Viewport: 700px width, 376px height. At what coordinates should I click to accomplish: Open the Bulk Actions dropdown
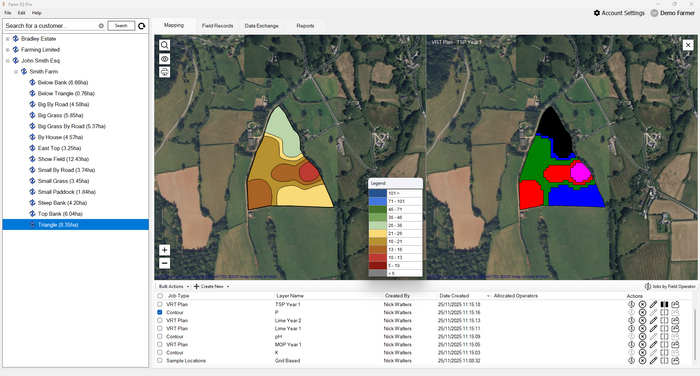pyautogui.click(x=174, y=286)
